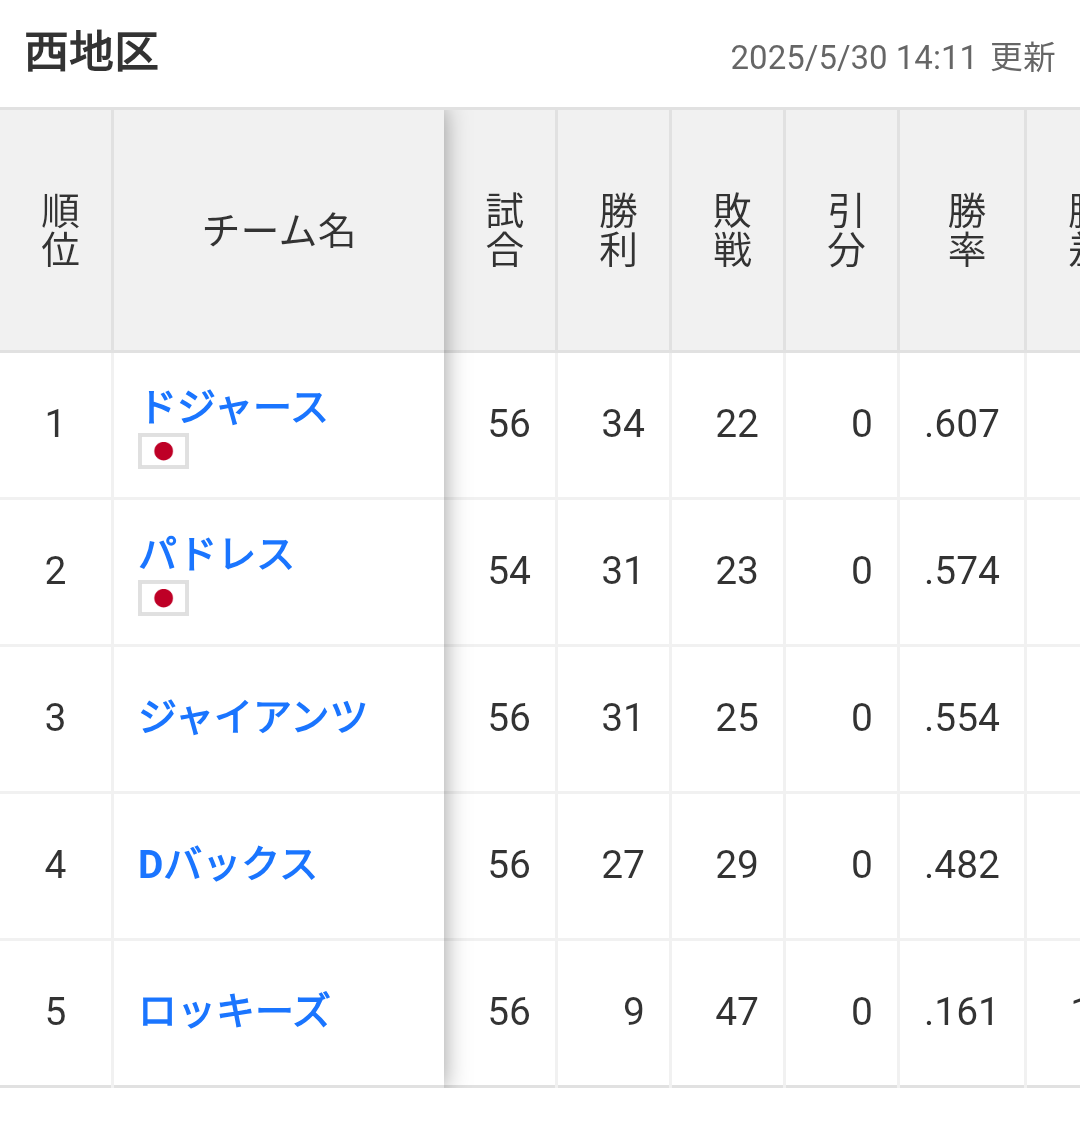Click the 勝率 column header
This screenshot has height=1122, width=1080.
967,230
